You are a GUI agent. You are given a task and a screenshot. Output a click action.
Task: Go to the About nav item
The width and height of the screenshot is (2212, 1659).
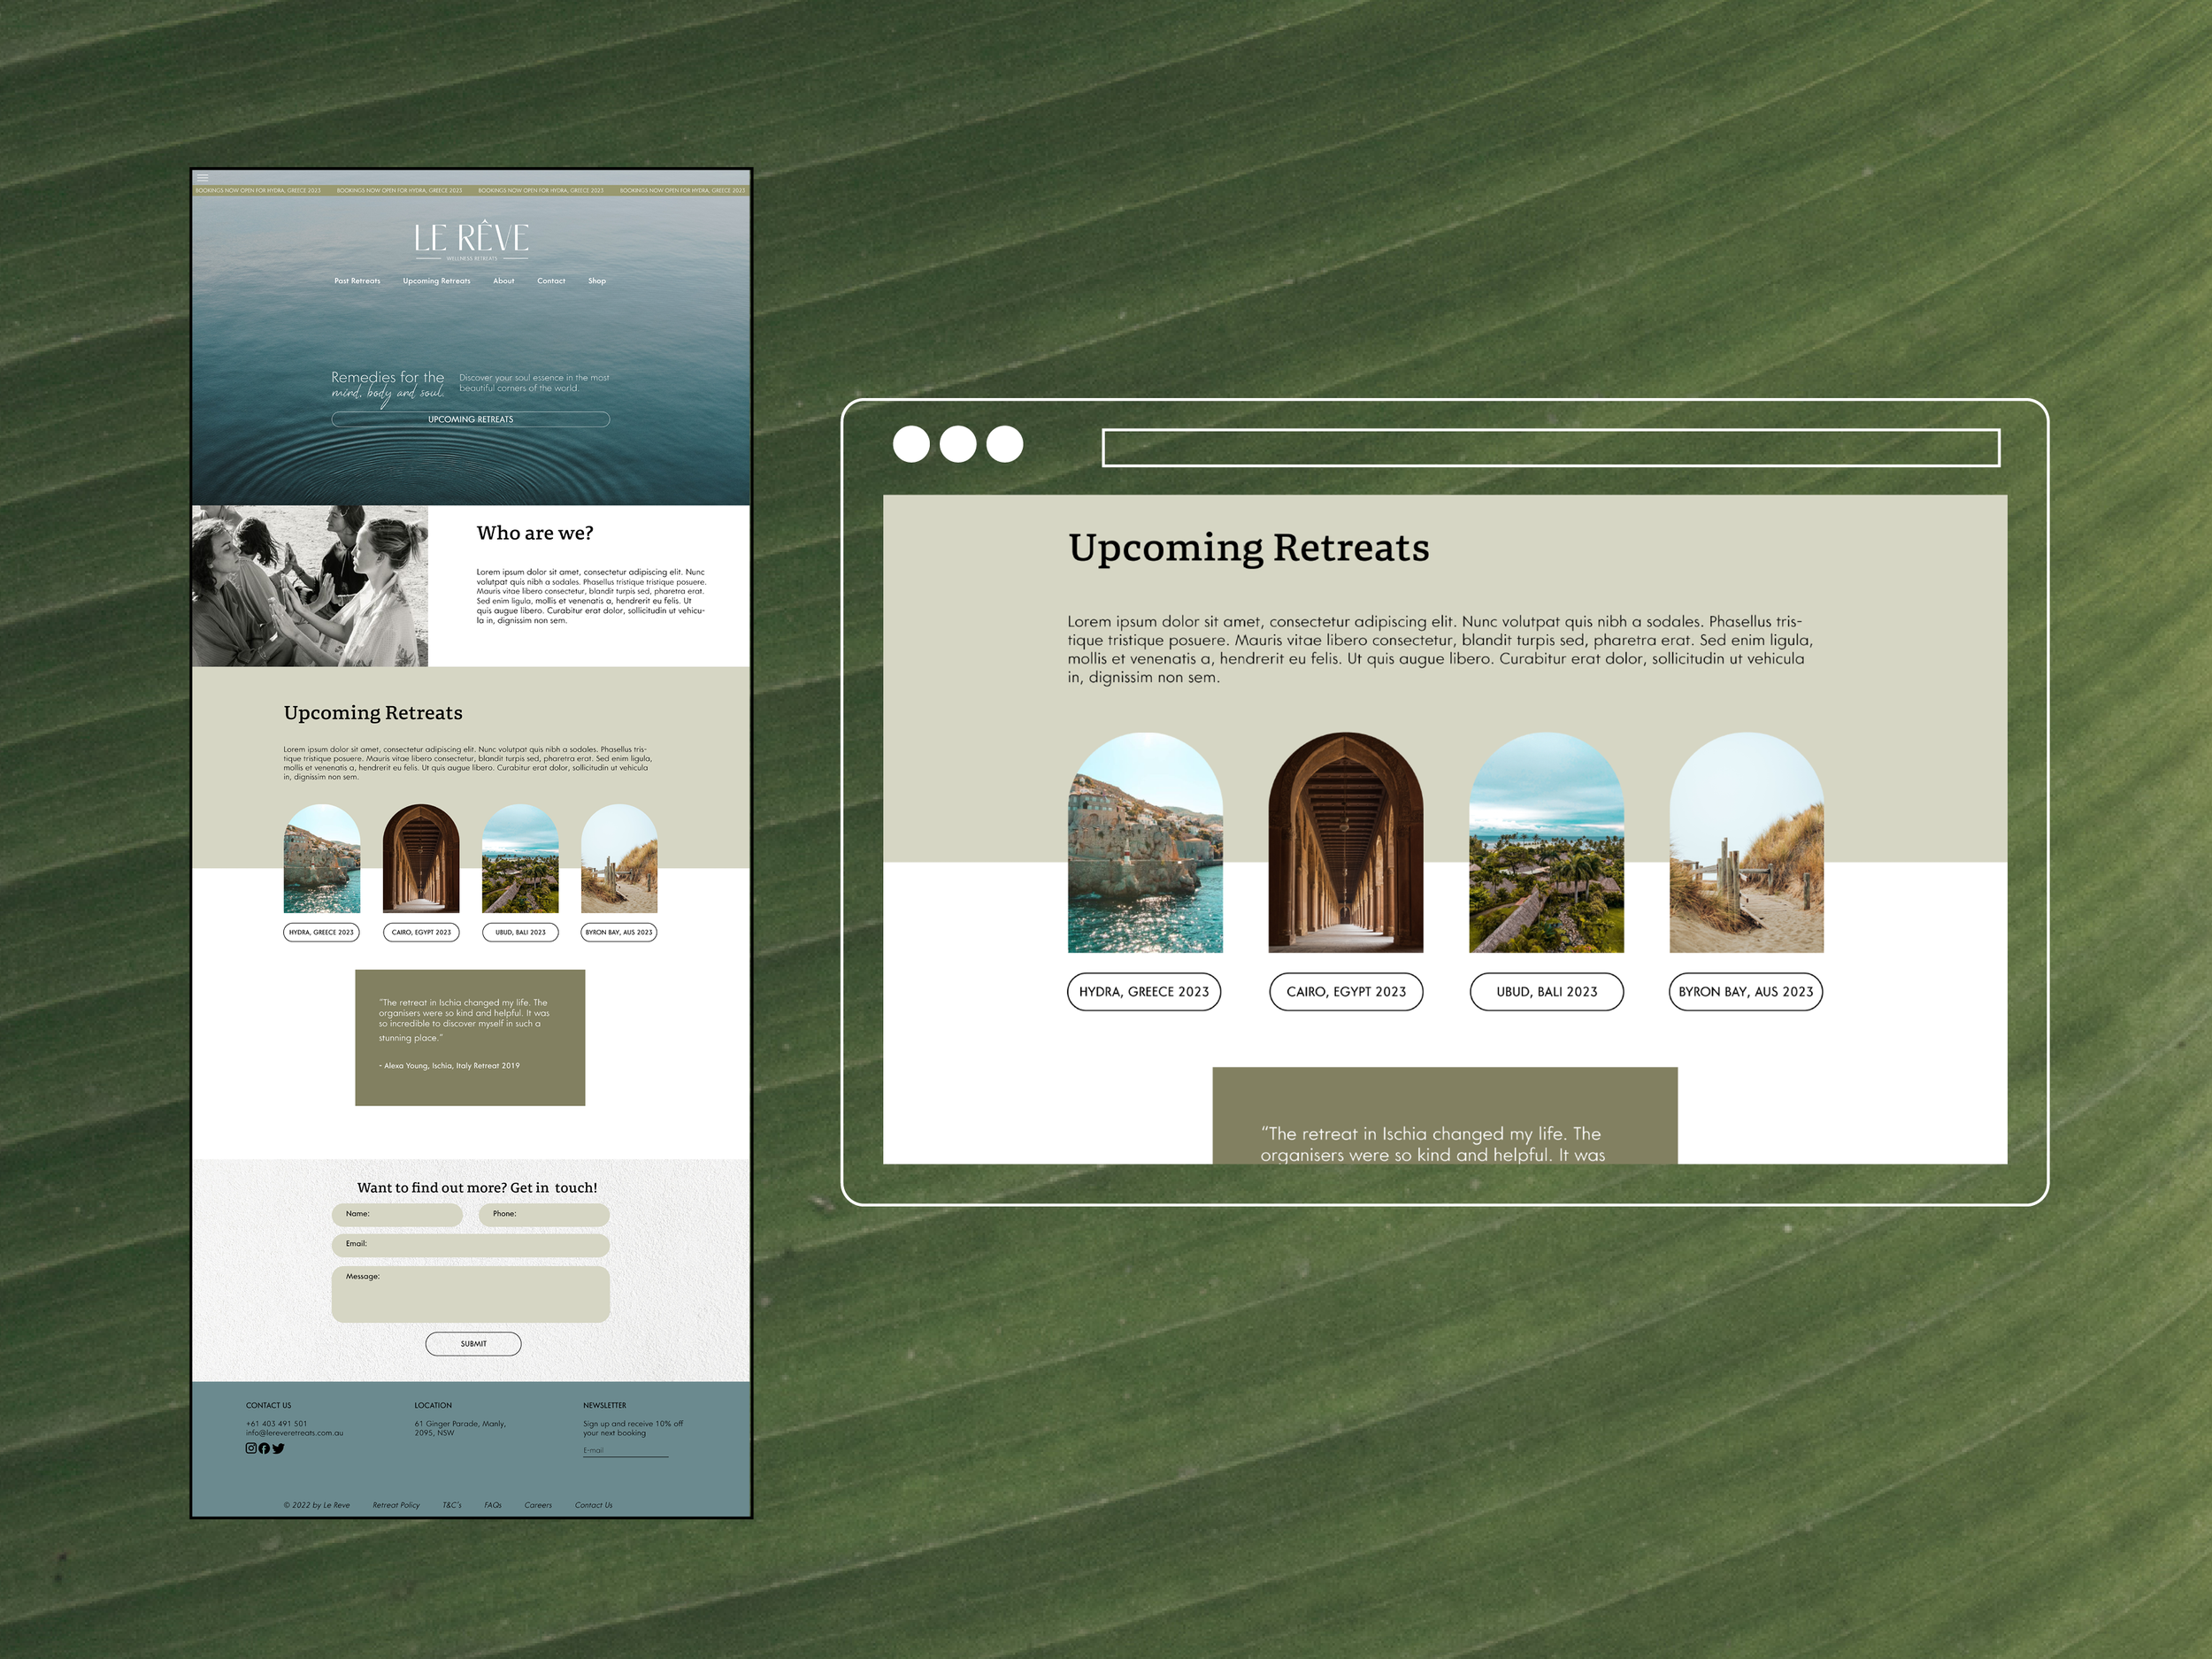pyautogui.click(x=503, y=281)
